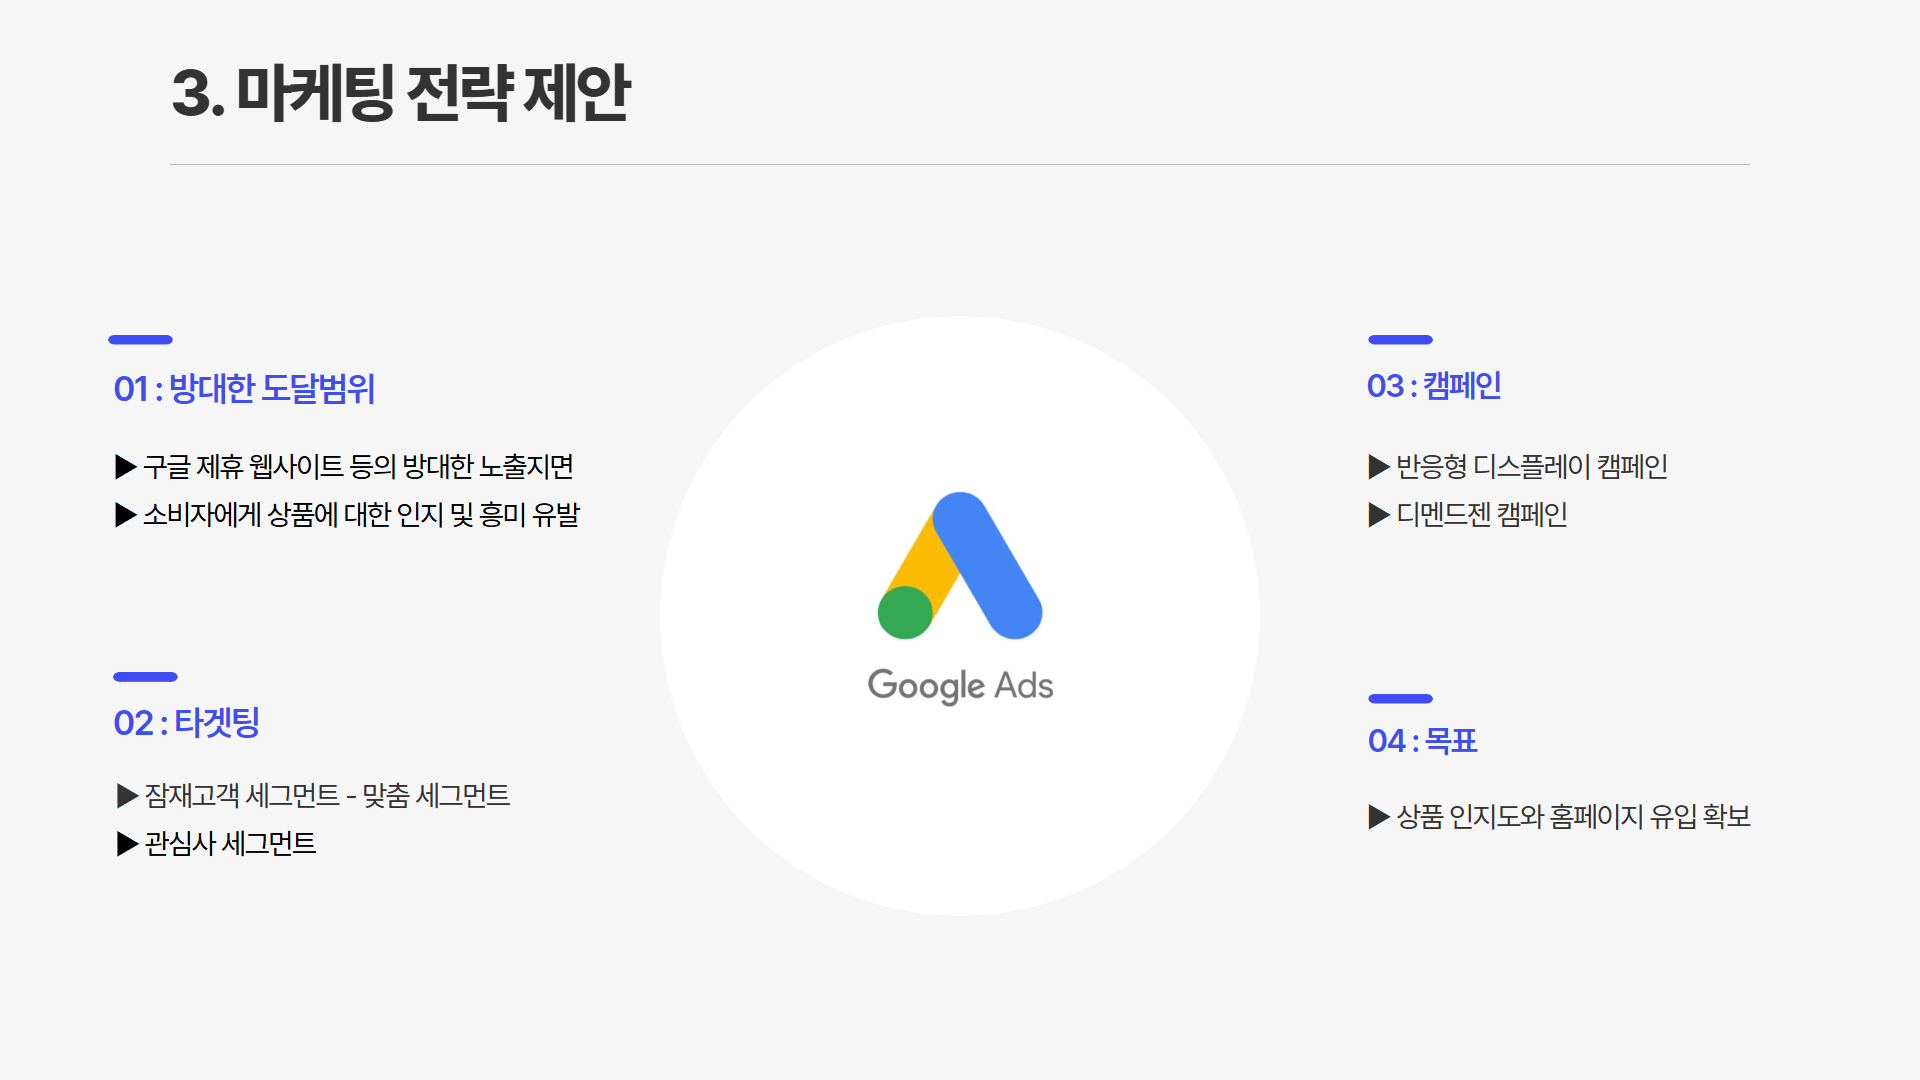Click the Google Ads triangle logo
The image size is (1920, 1080).
[960, 566]
